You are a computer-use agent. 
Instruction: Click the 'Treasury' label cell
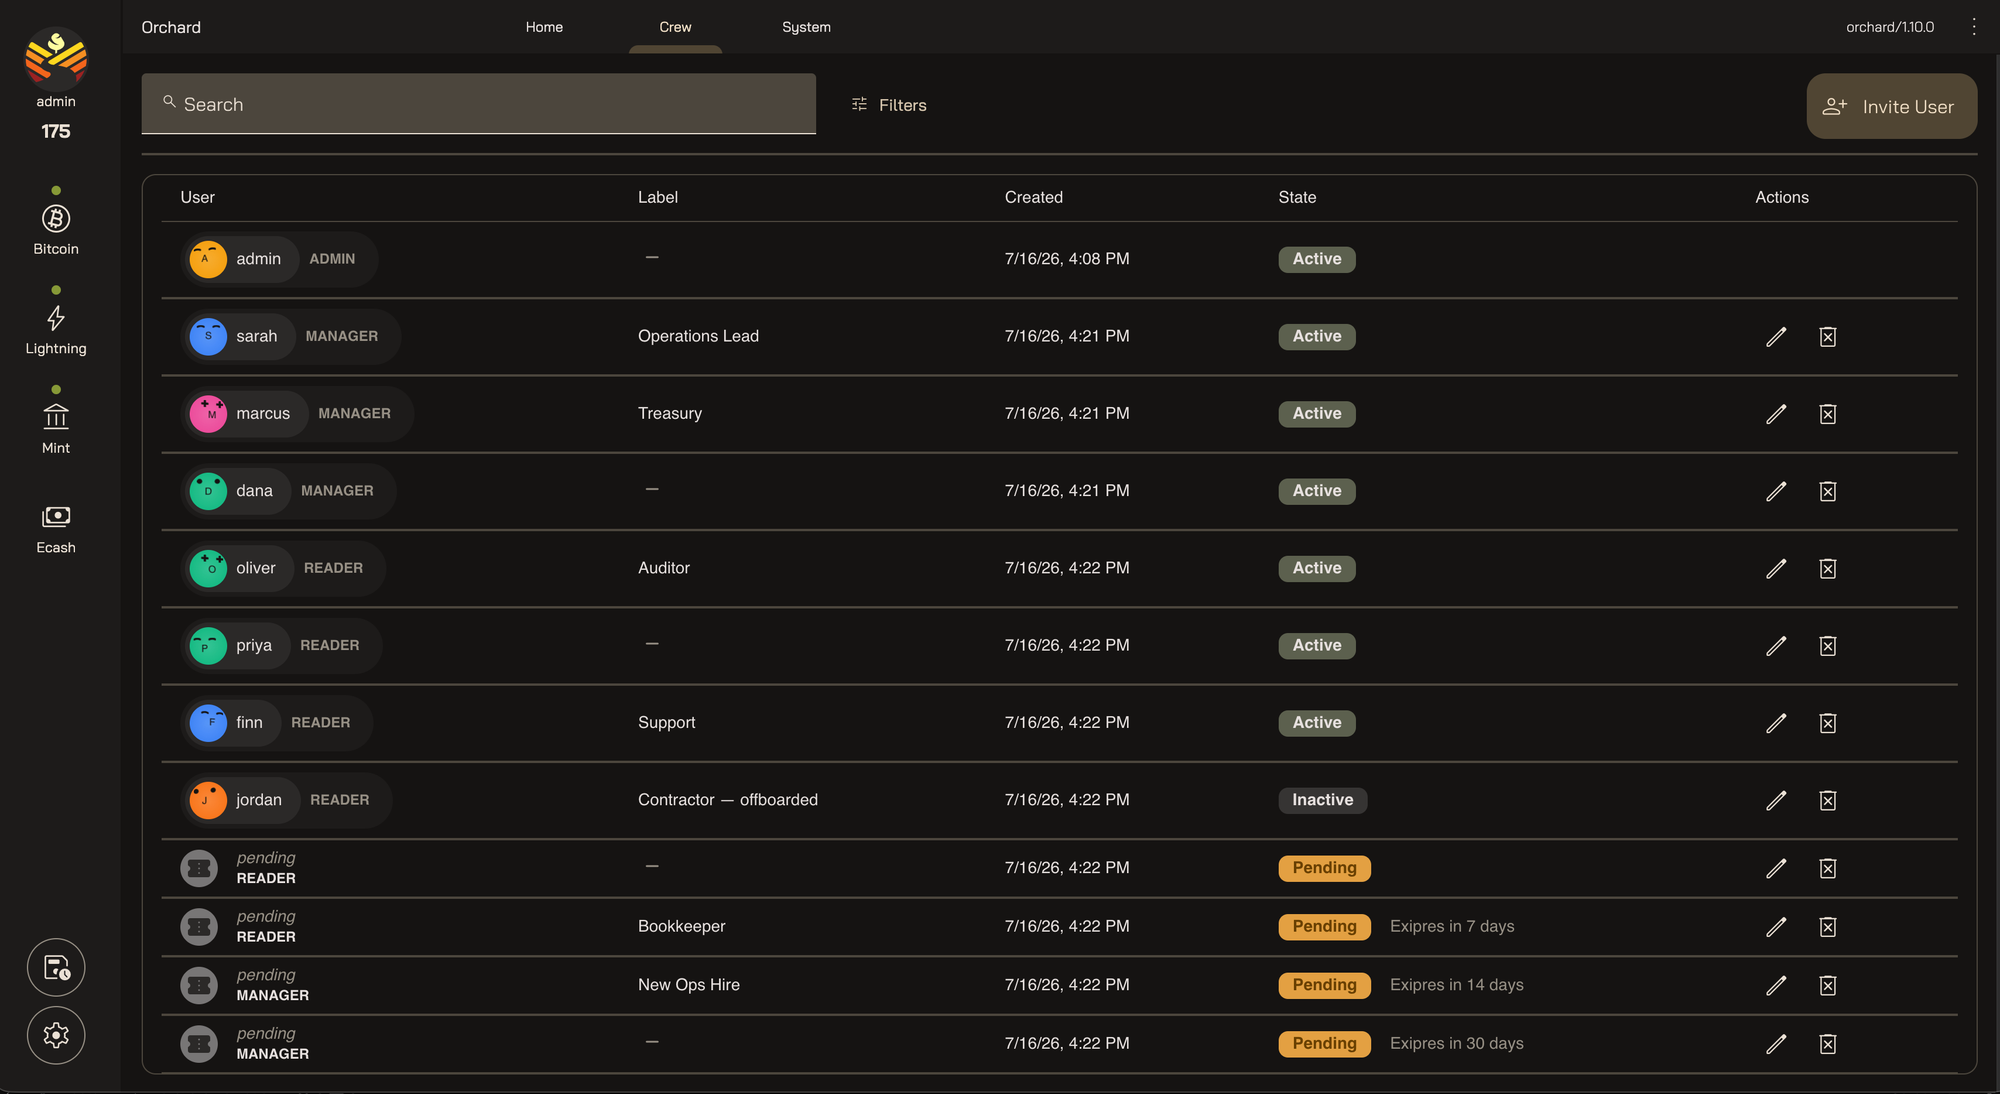click(670, 413)
